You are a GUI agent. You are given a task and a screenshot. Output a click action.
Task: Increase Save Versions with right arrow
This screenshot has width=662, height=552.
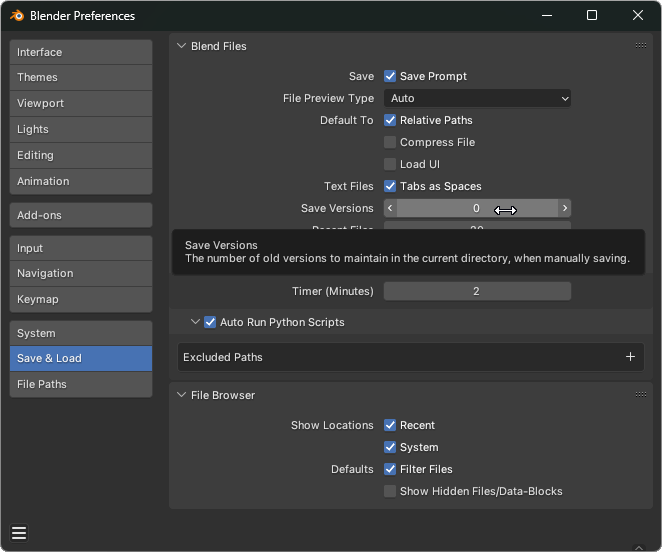click(565, 208)
